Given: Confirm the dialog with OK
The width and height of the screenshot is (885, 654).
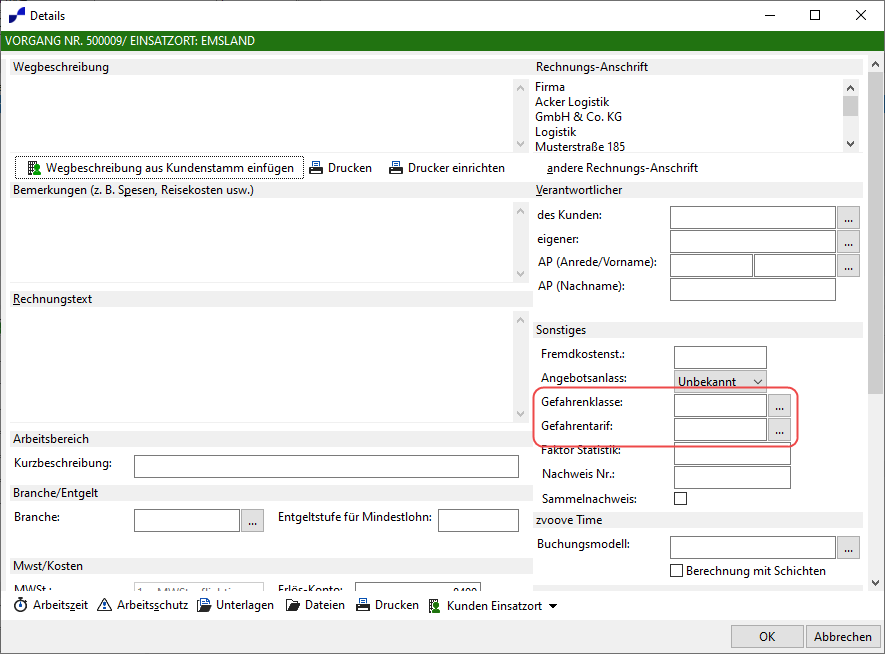Looking at the screenshot, I should [x=767, y=637].
